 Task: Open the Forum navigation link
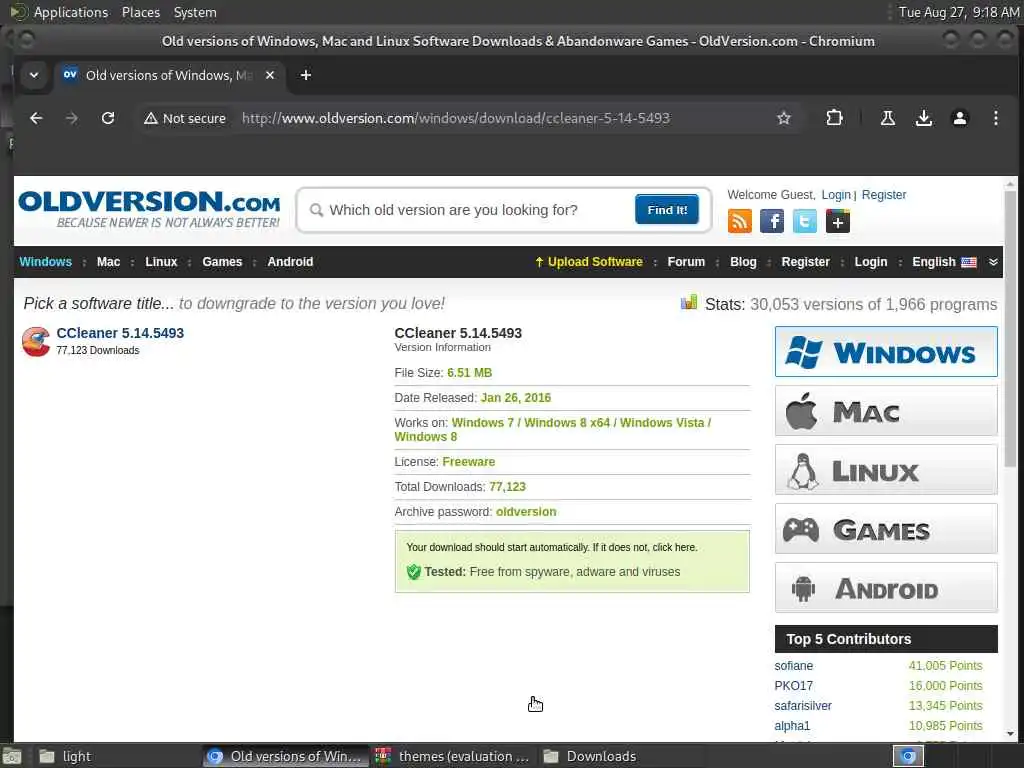pyautogui.click(x=686, y=262)
